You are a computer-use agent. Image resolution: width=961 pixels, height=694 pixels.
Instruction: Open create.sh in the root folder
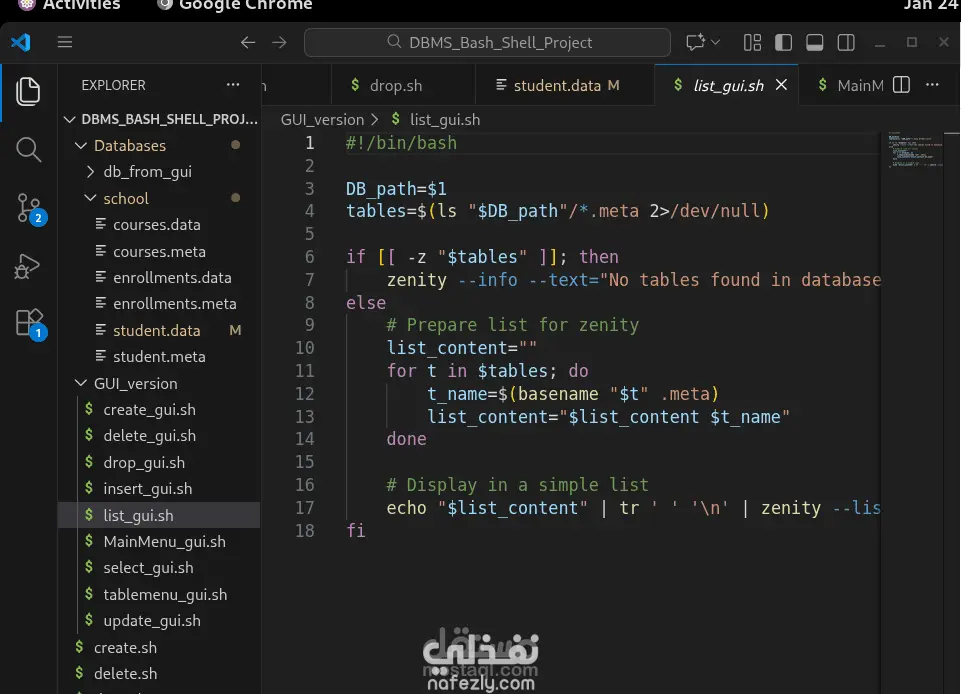(x=161, y=647)
